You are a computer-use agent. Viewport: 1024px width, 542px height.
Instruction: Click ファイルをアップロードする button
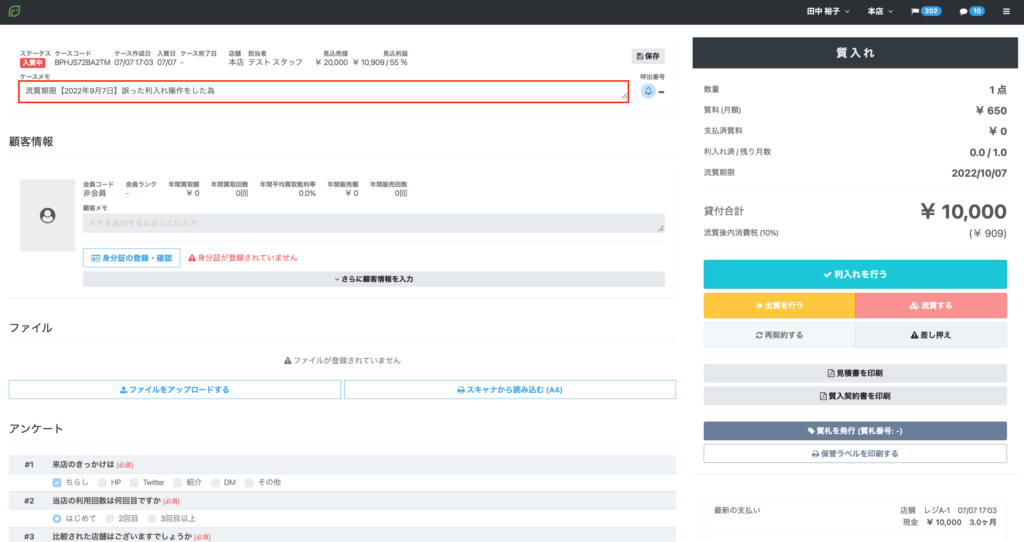coord(174,390)
